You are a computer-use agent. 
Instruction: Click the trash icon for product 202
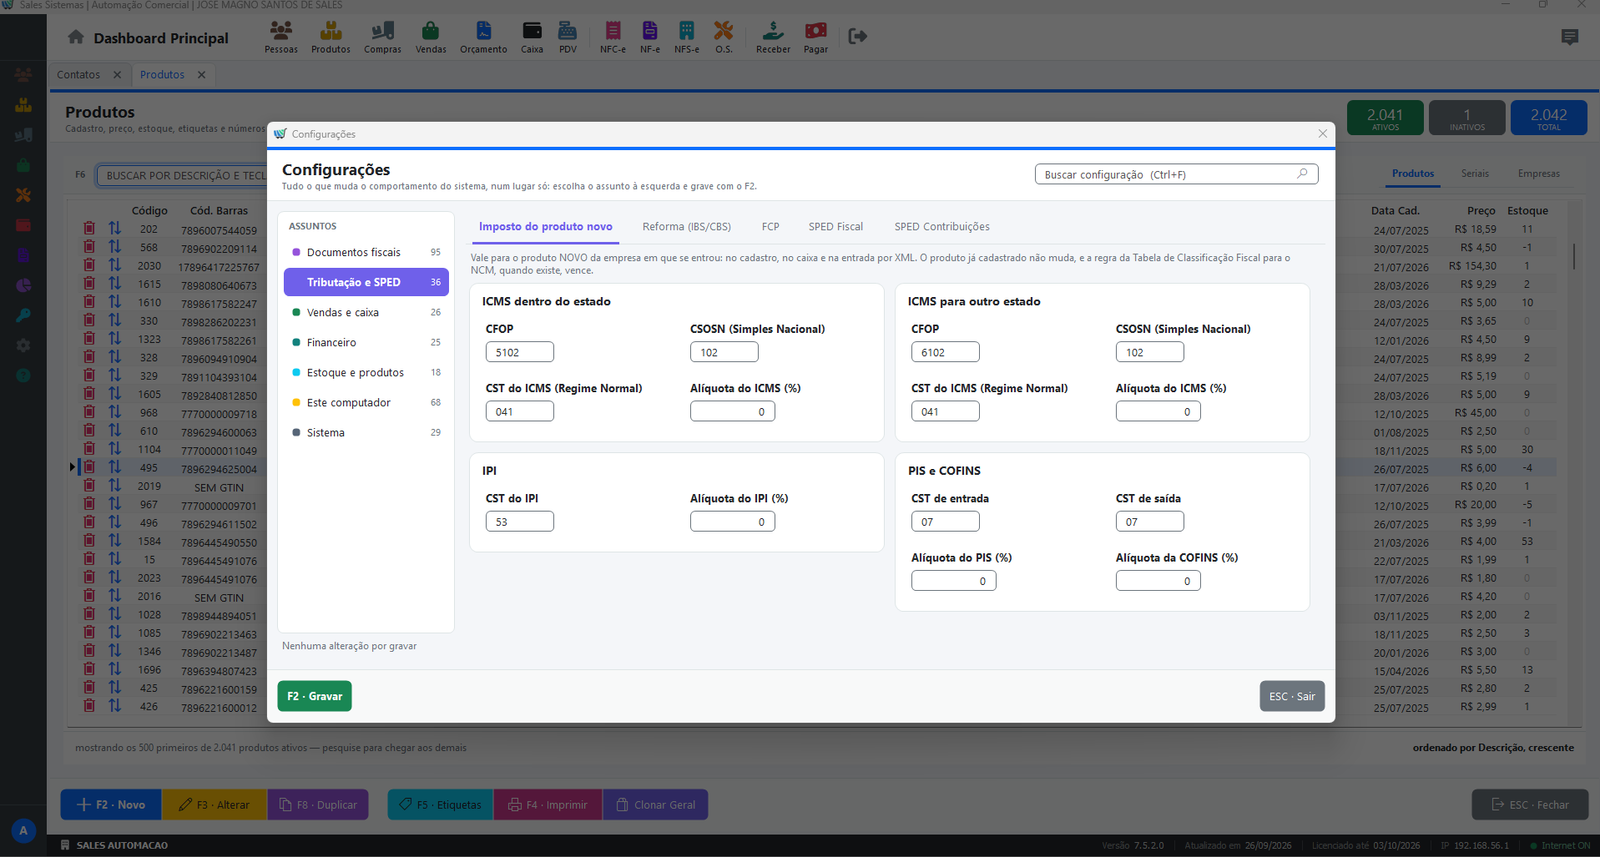(89, 229)
